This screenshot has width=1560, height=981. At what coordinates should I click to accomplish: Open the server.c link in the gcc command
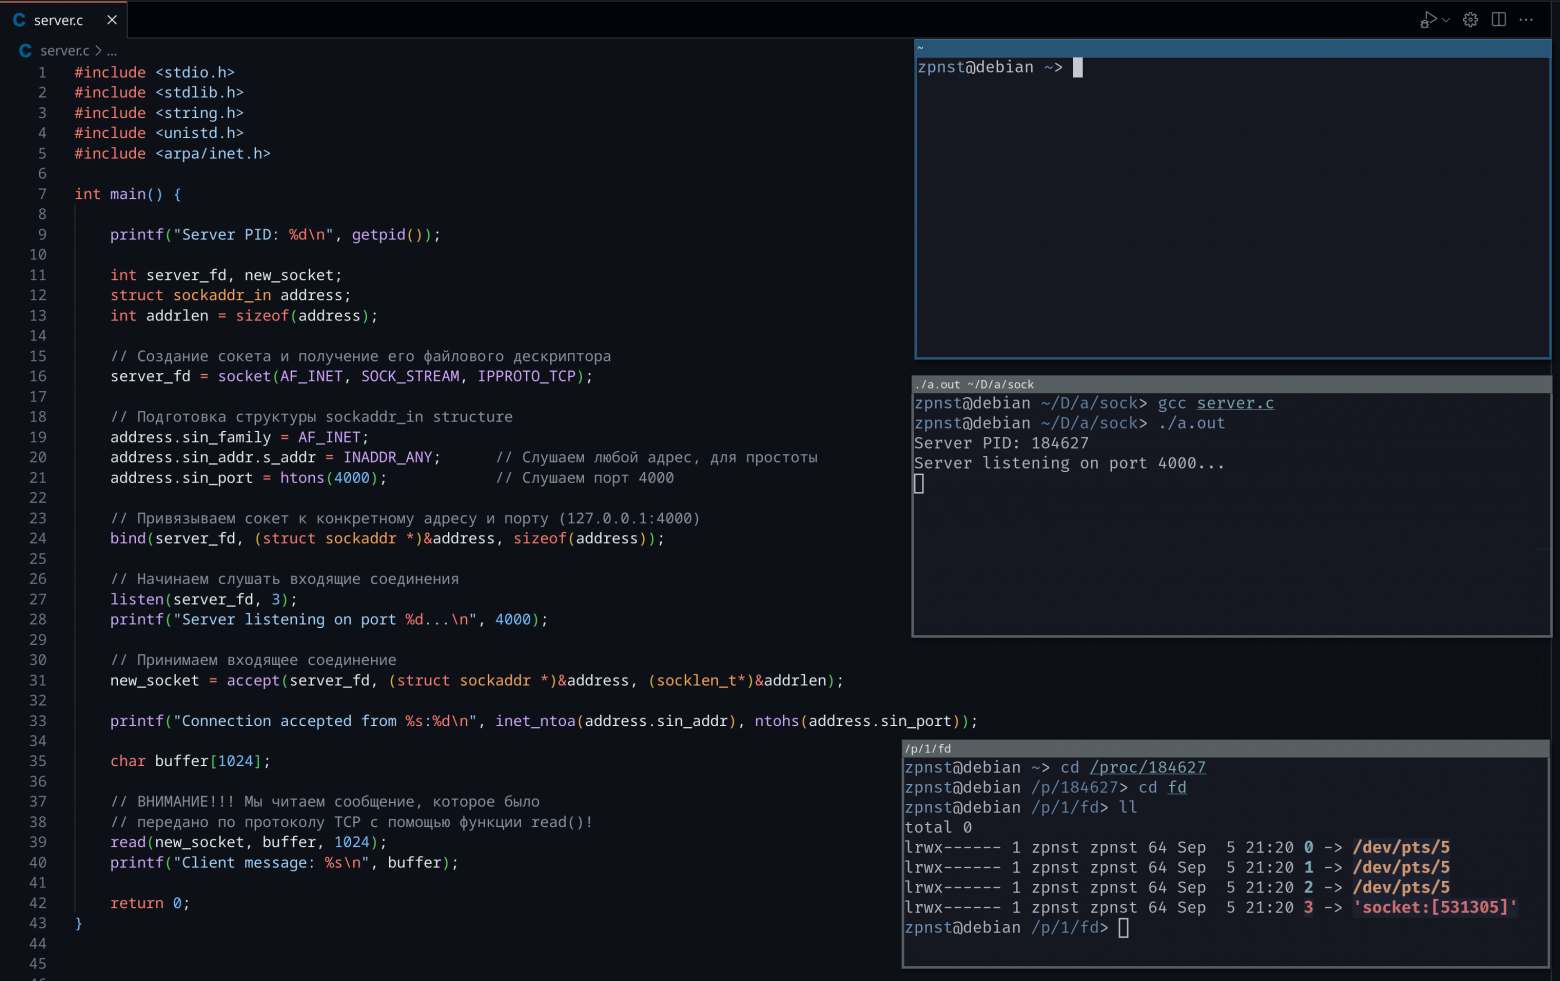pyautogui.click(x=1234, y=403)
